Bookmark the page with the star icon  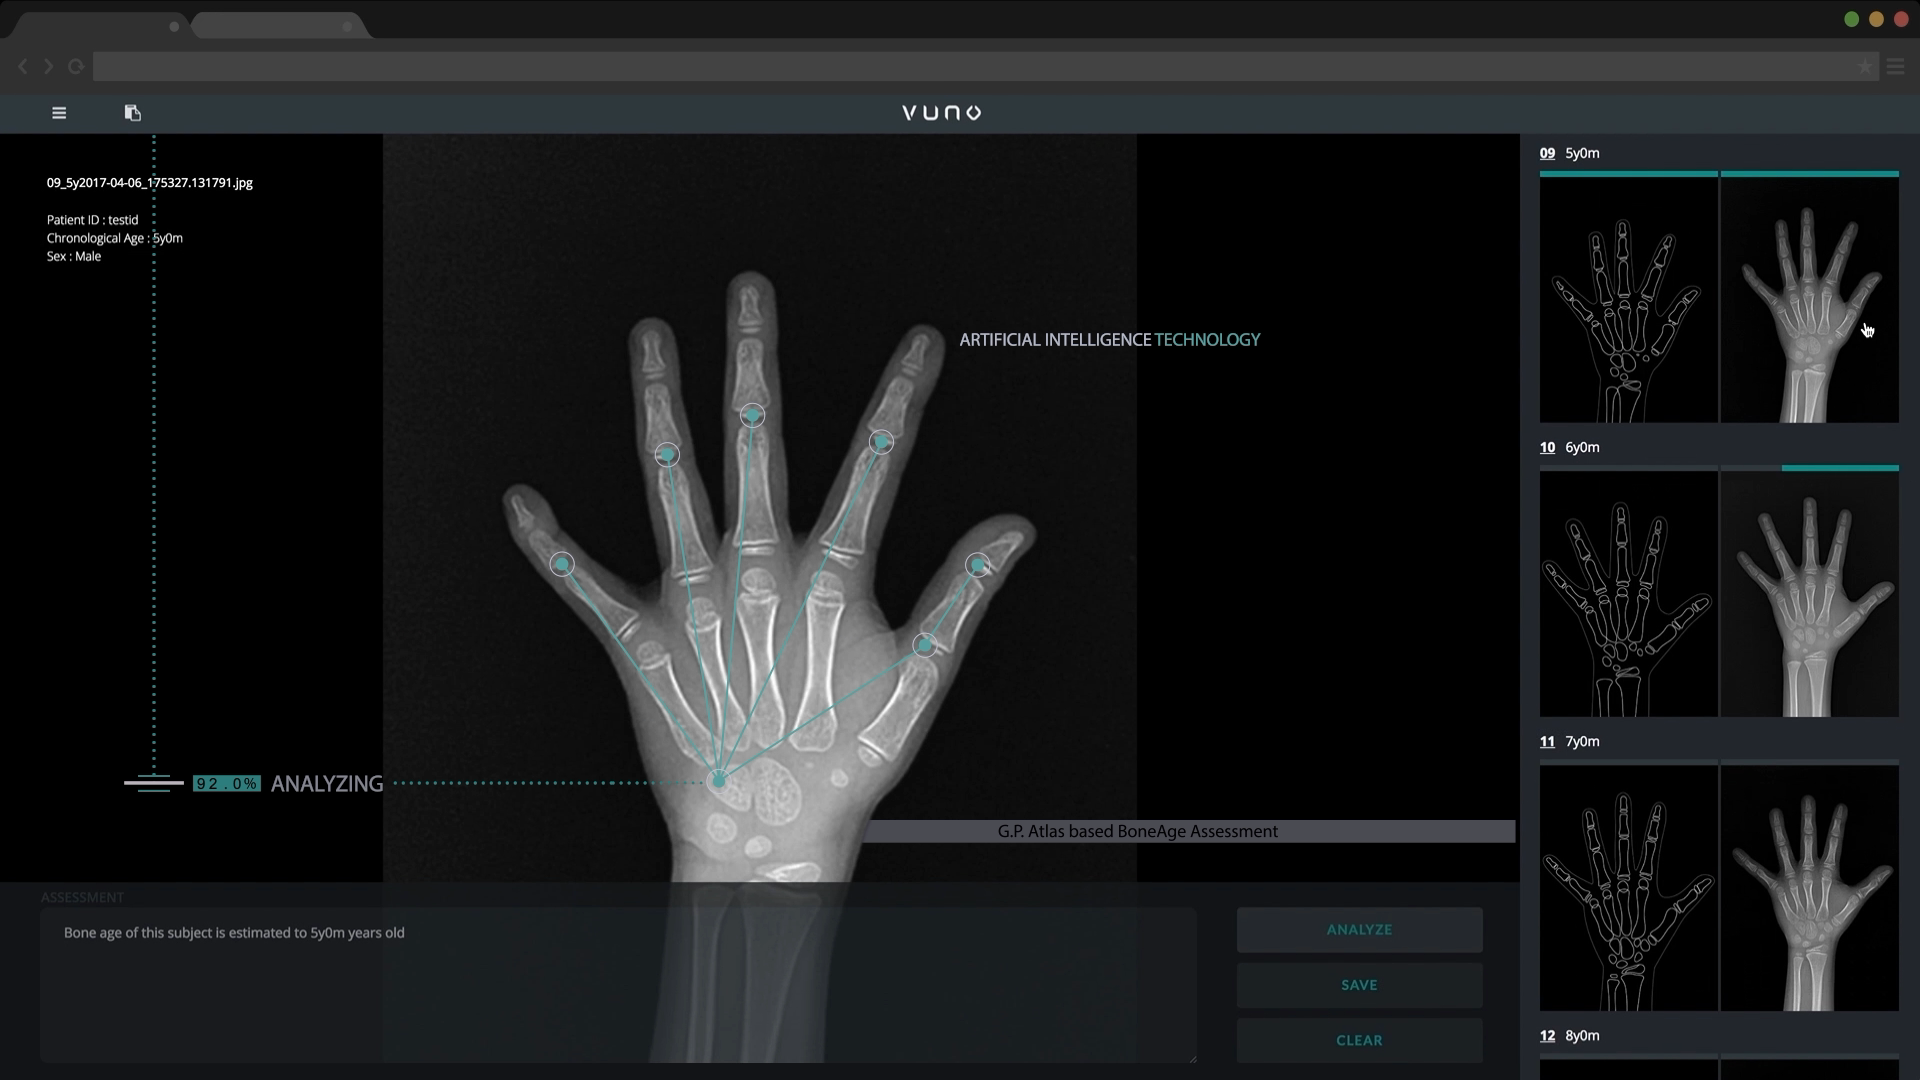pyautogui.click(x=1865, y=67)
